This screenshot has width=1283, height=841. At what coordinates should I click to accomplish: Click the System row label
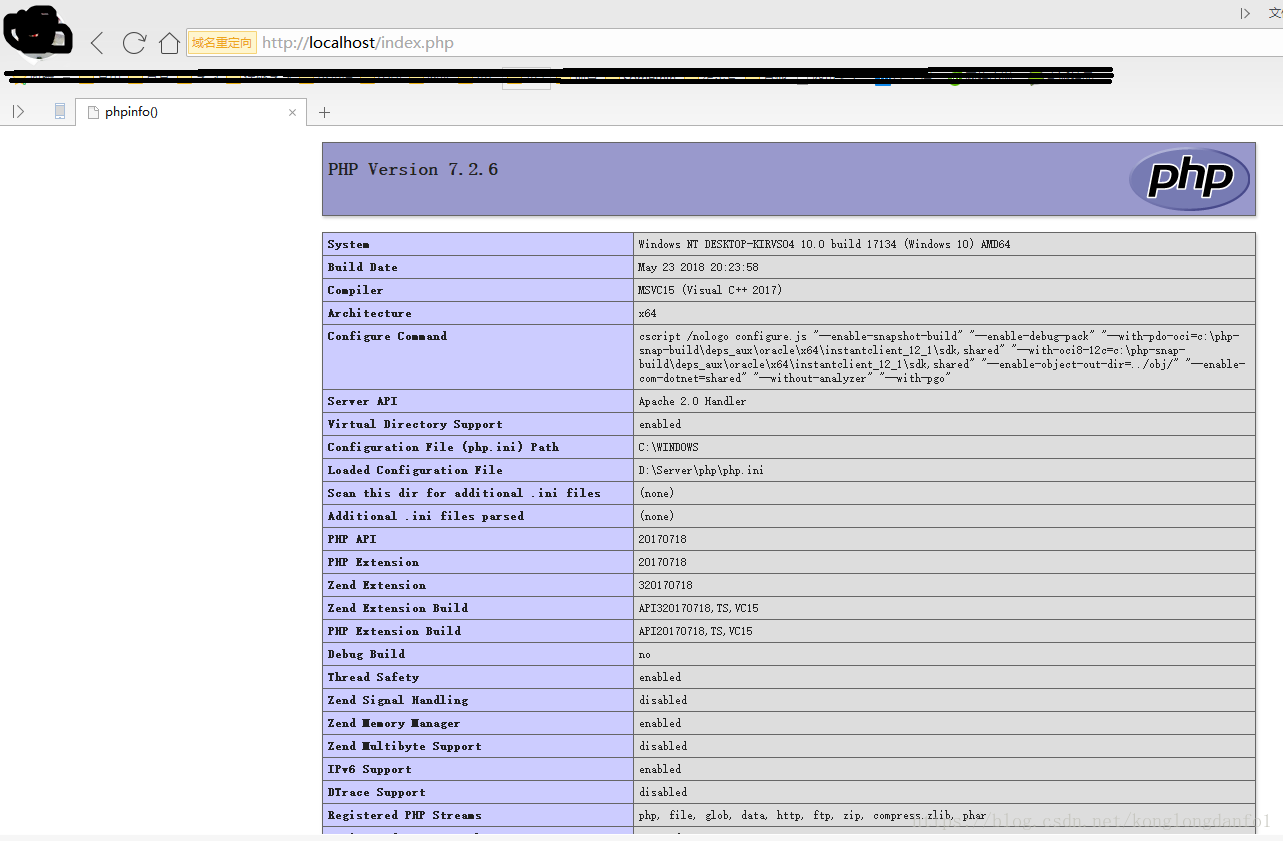click(348, 244)
